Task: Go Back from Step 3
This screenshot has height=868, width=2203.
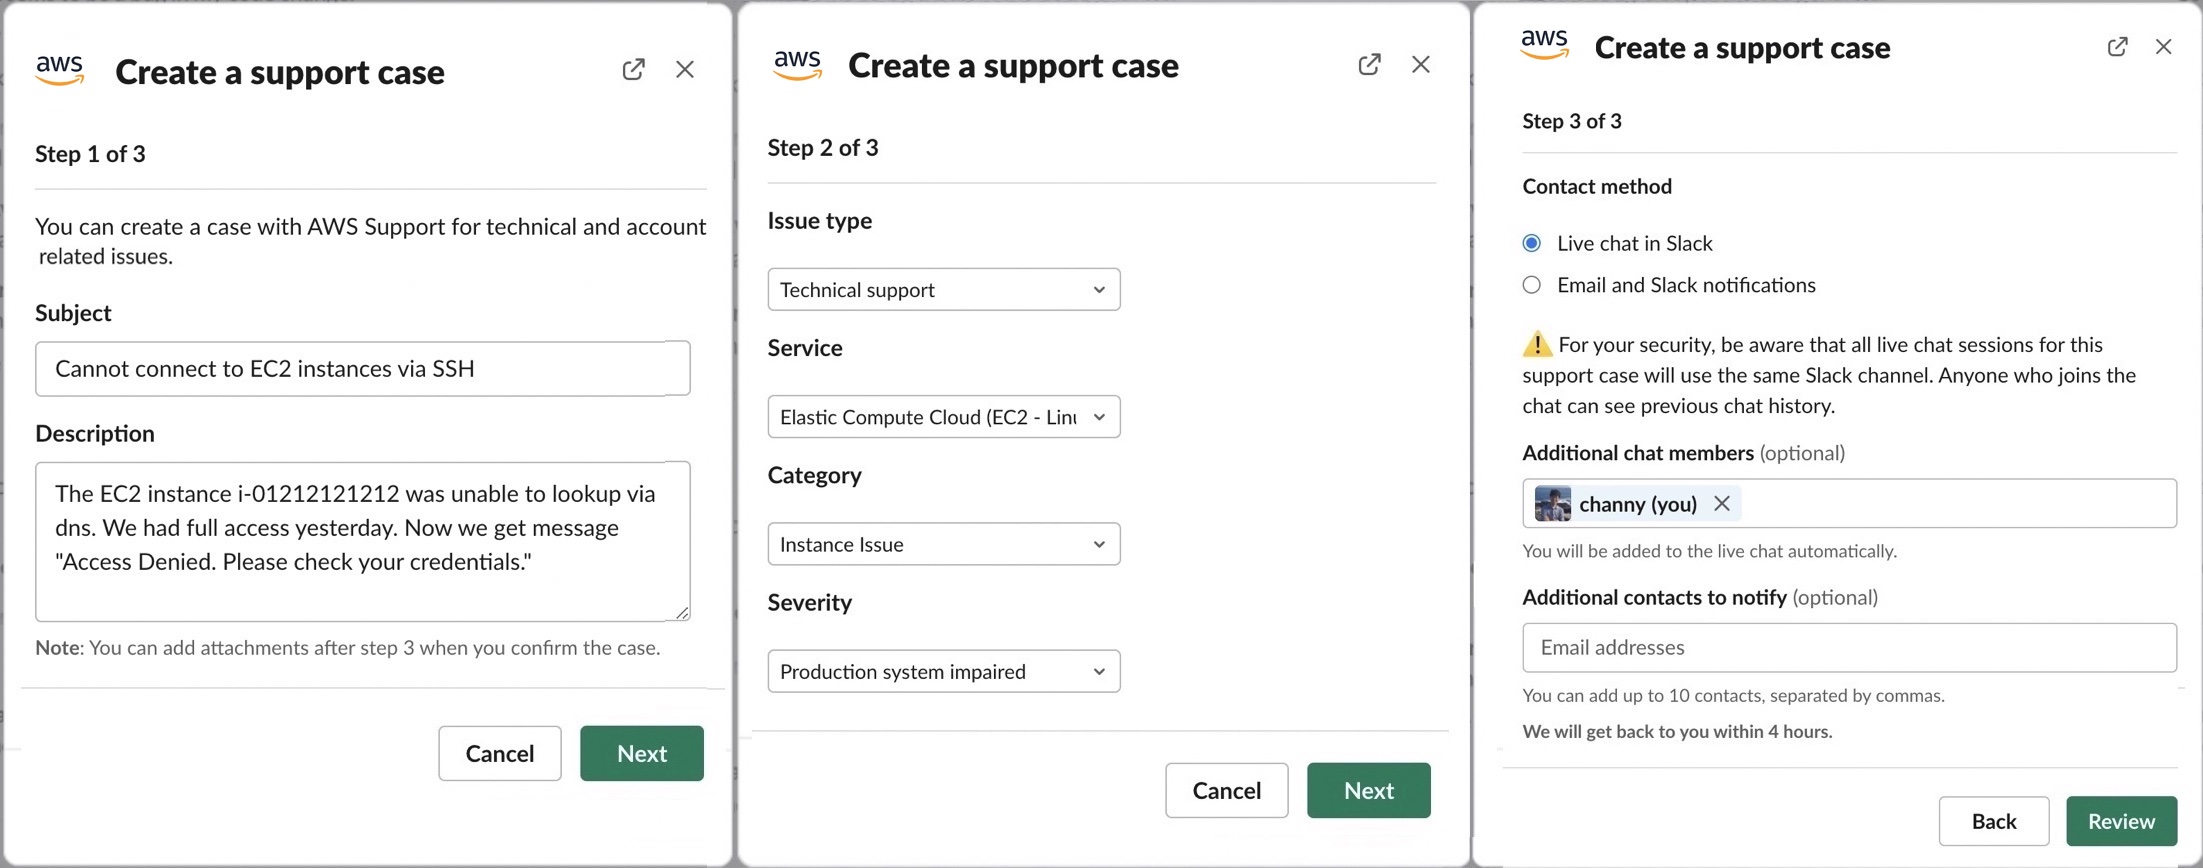Action: [x=1994, y=821]
